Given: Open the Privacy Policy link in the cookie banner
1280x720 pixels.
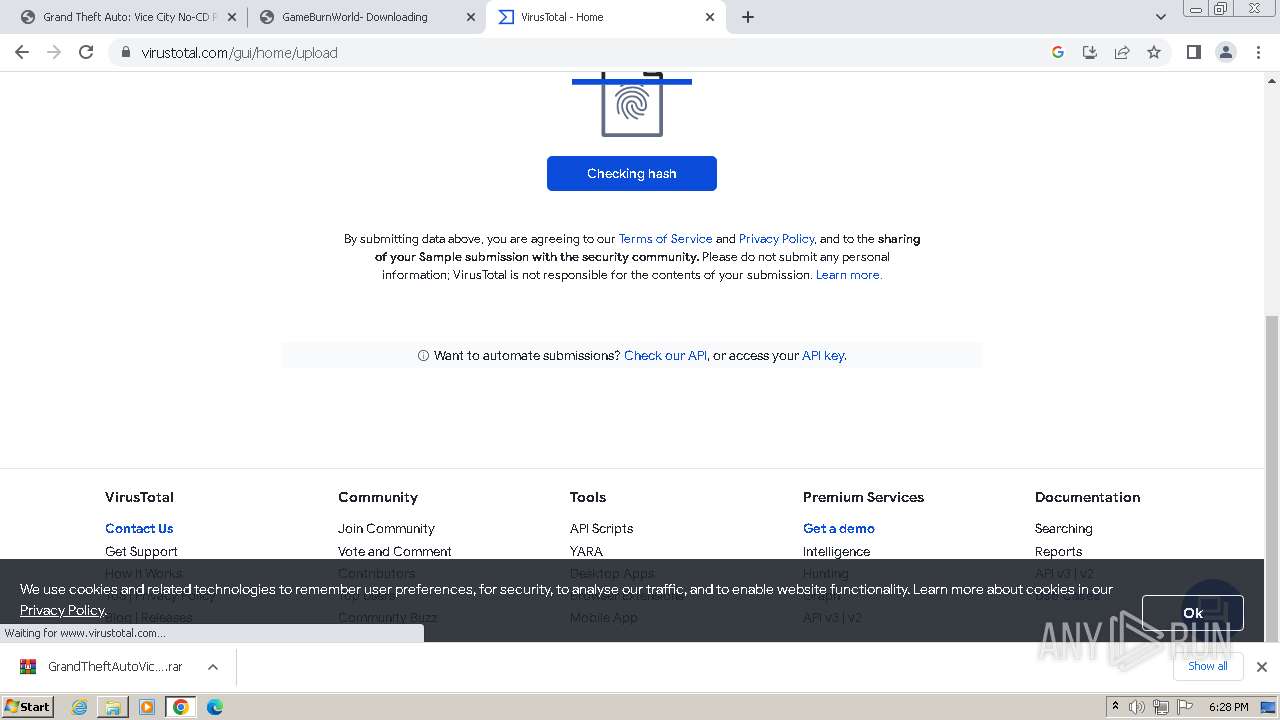Looking at the screenshot, I should (x=62, y=610).
